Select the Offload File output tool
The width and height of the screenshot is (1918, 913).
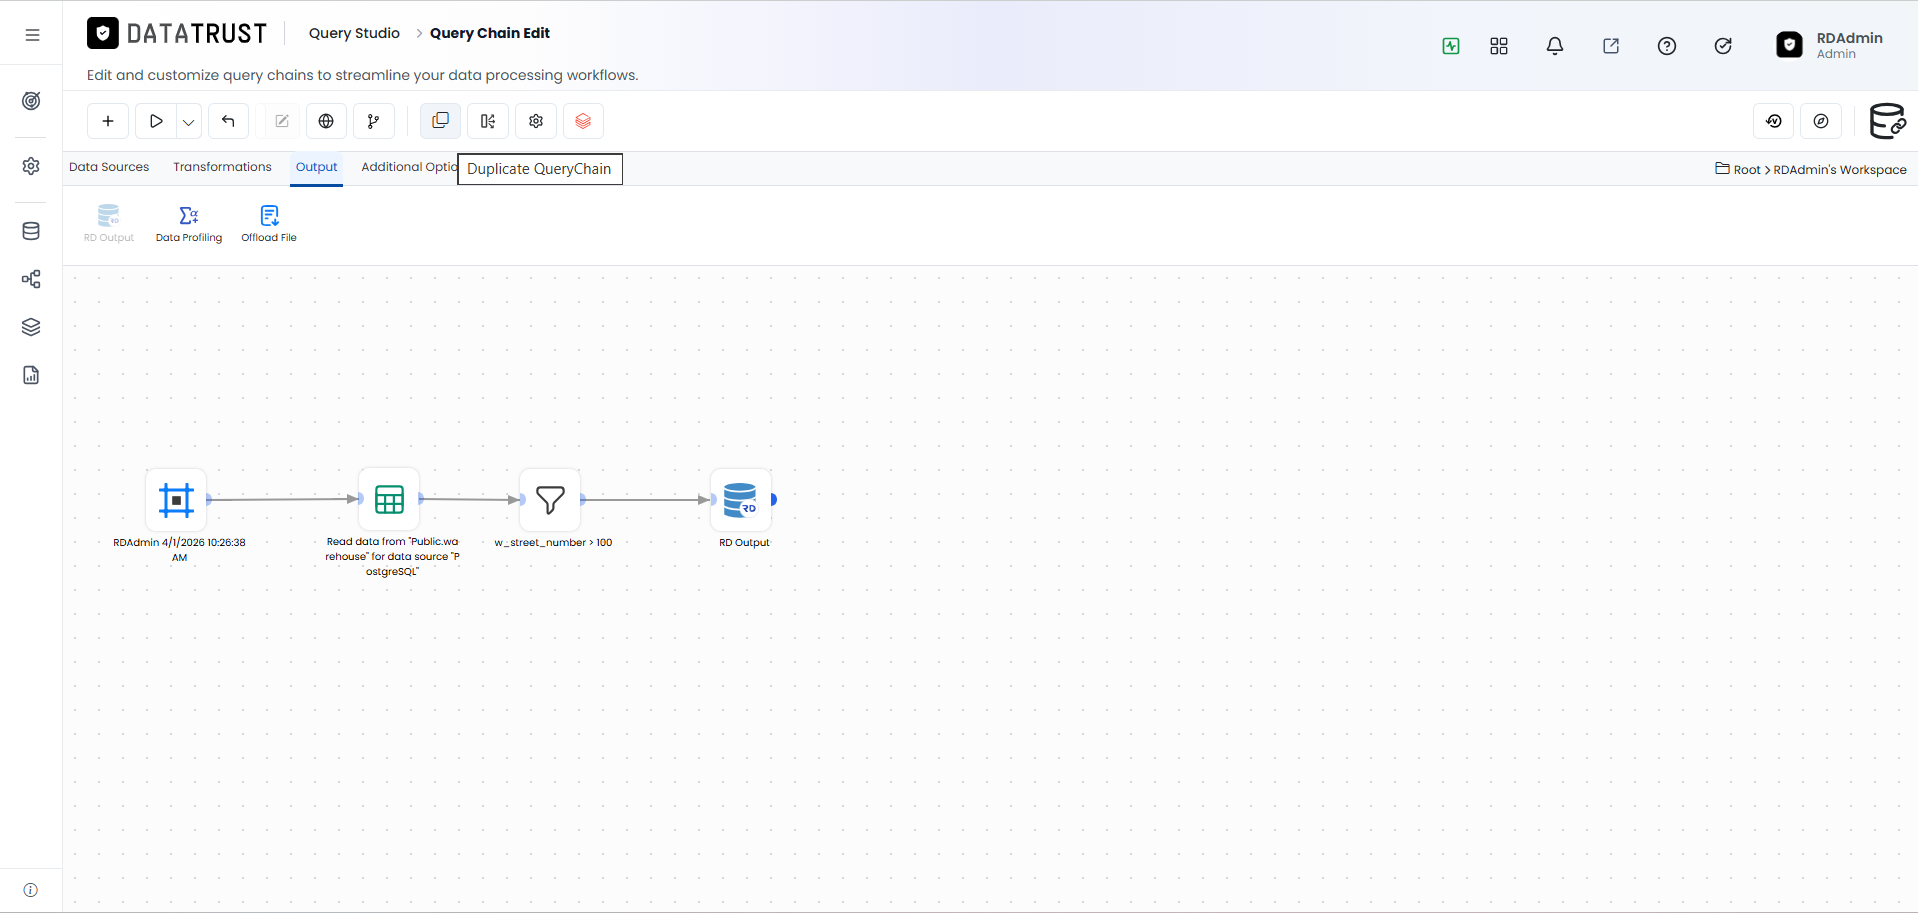[269, 224]
